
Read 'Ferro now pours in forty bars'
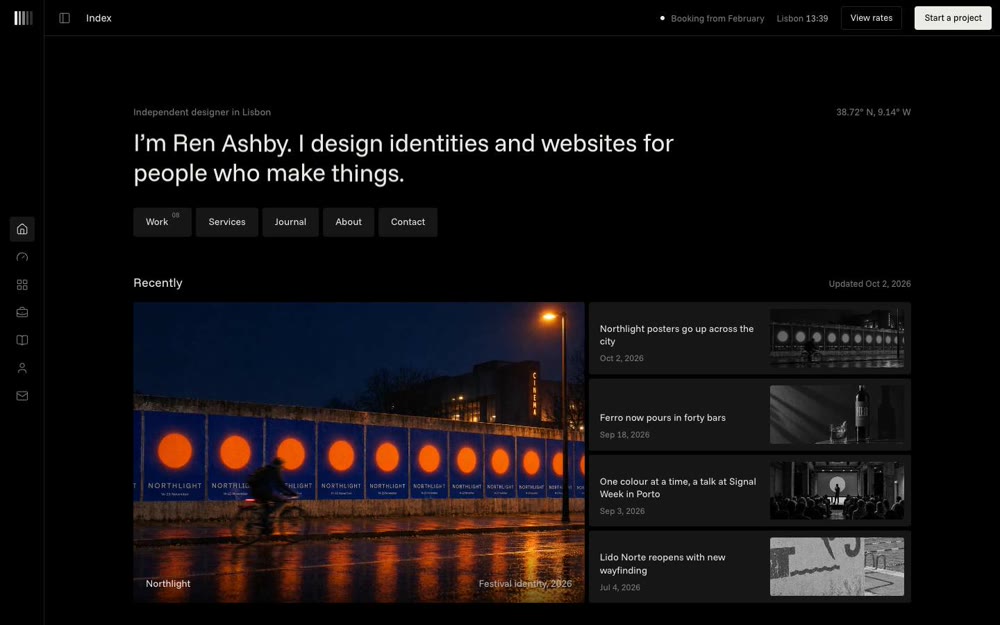pyautogui.click(x=663, y=418)
